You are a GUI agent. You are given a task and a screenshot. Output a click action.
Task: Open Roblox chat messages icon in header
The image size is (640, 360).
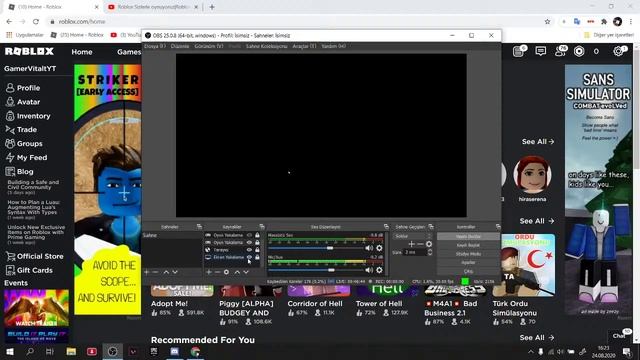540,51
